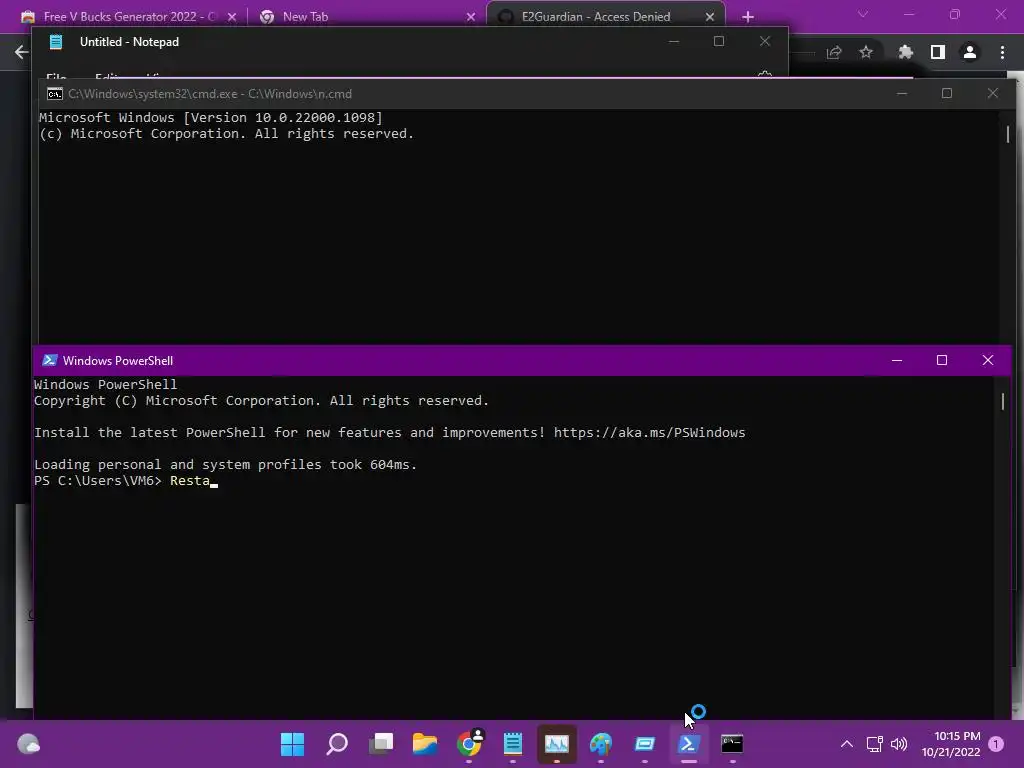The image size is (1024, 768).
Task: Click the Notepad title bar icon
Action: click(56, 42)
